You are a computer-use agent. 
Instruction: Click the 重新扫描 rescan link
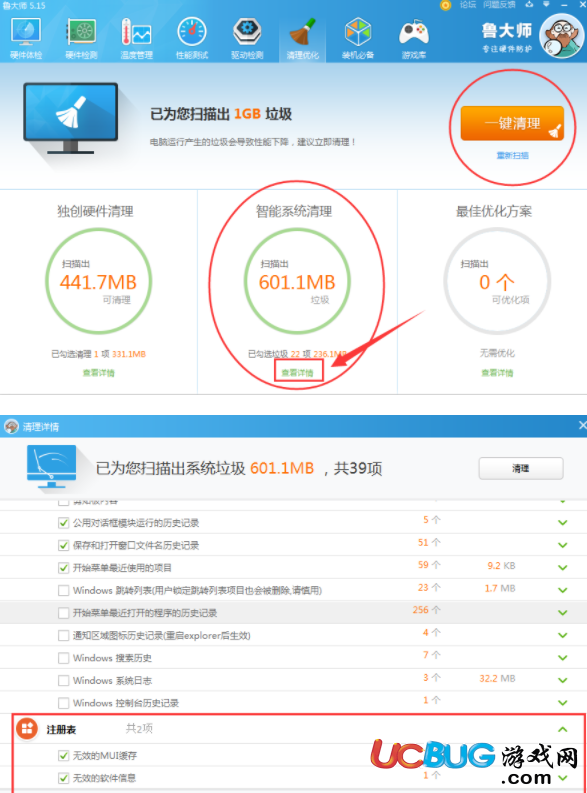point(512,156)
